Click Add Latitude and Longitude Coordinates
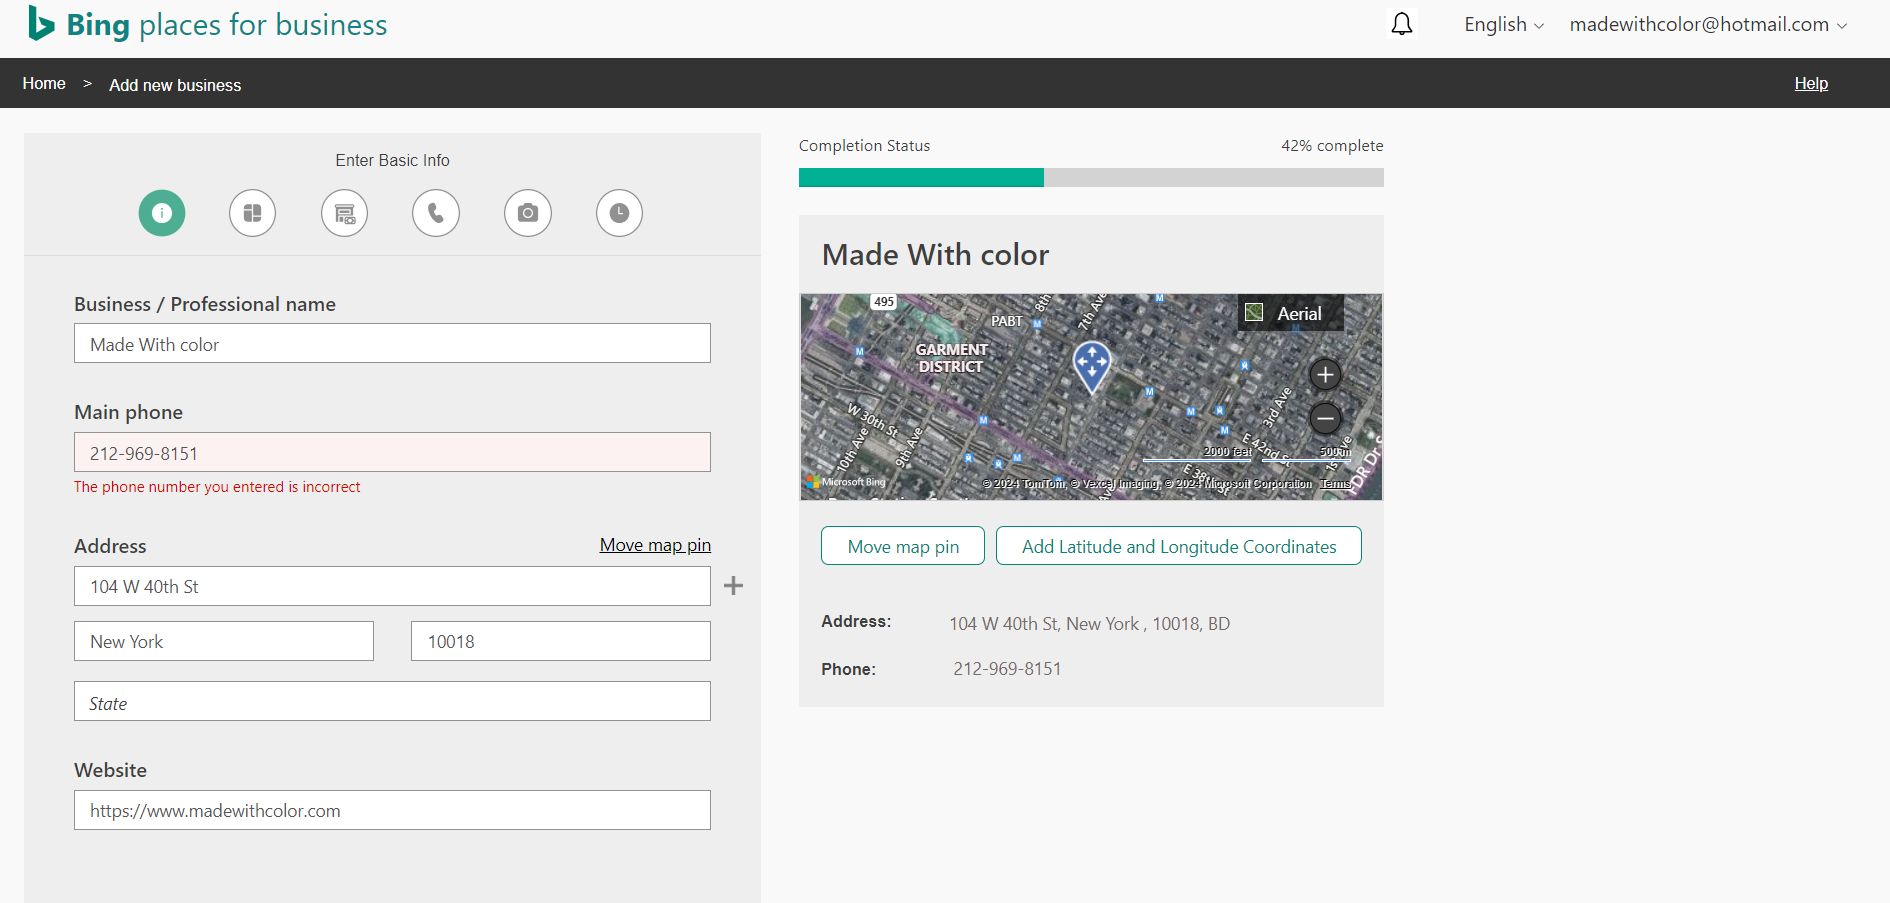Viewport: 1890px width, 903px height. (1179, 546)
